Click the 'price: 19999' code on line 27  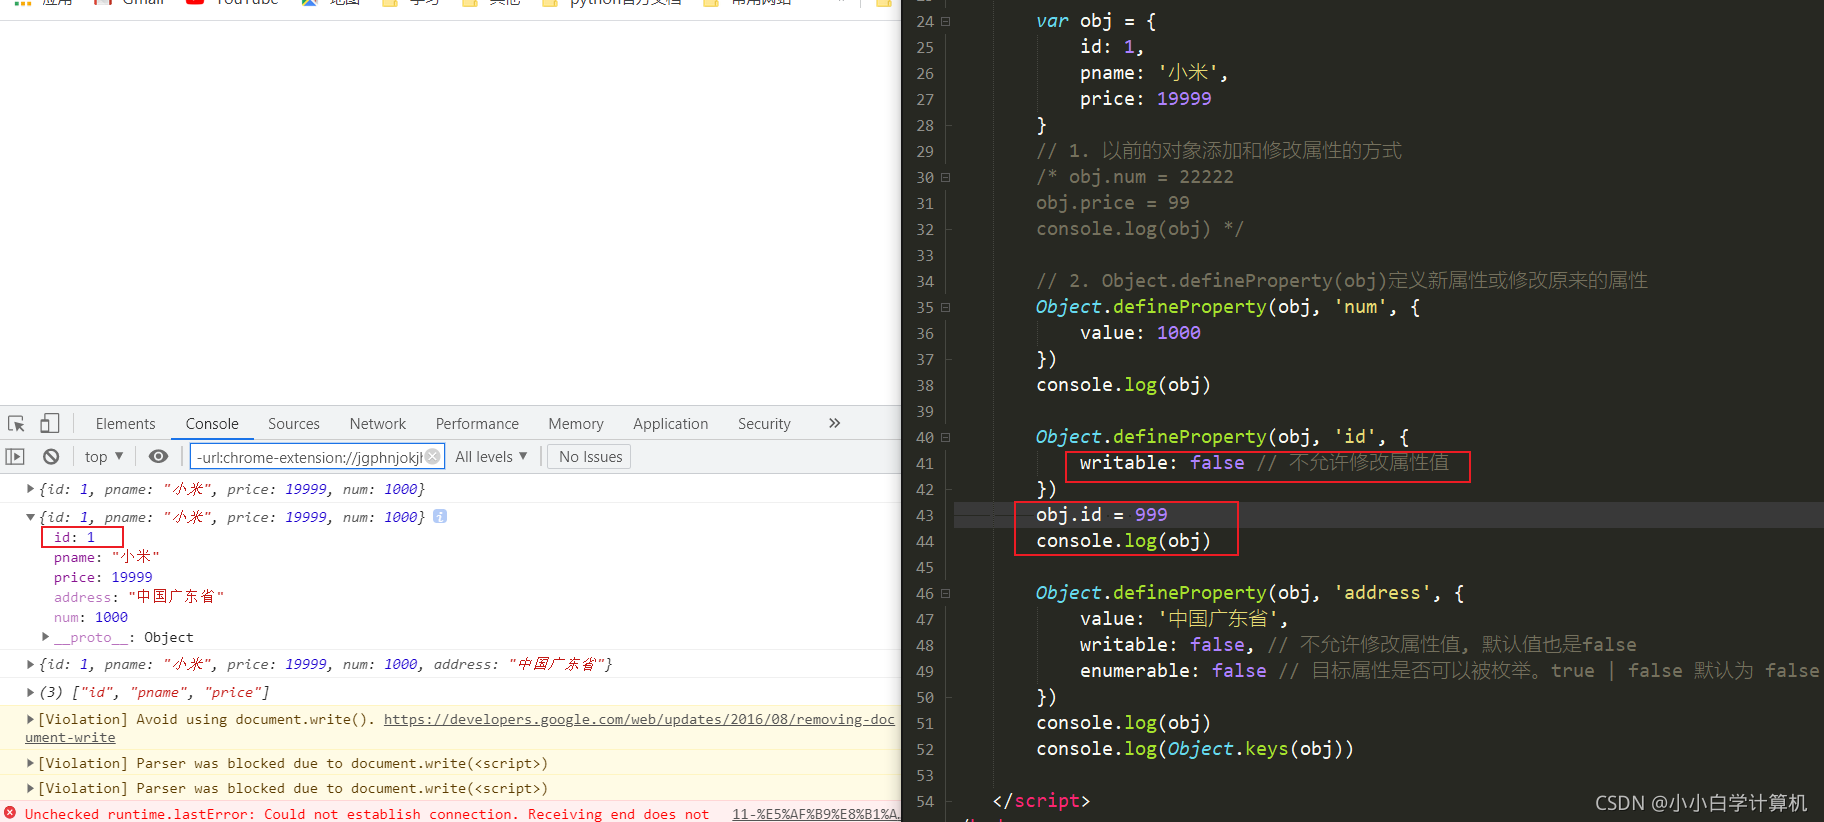[1145, 99]
